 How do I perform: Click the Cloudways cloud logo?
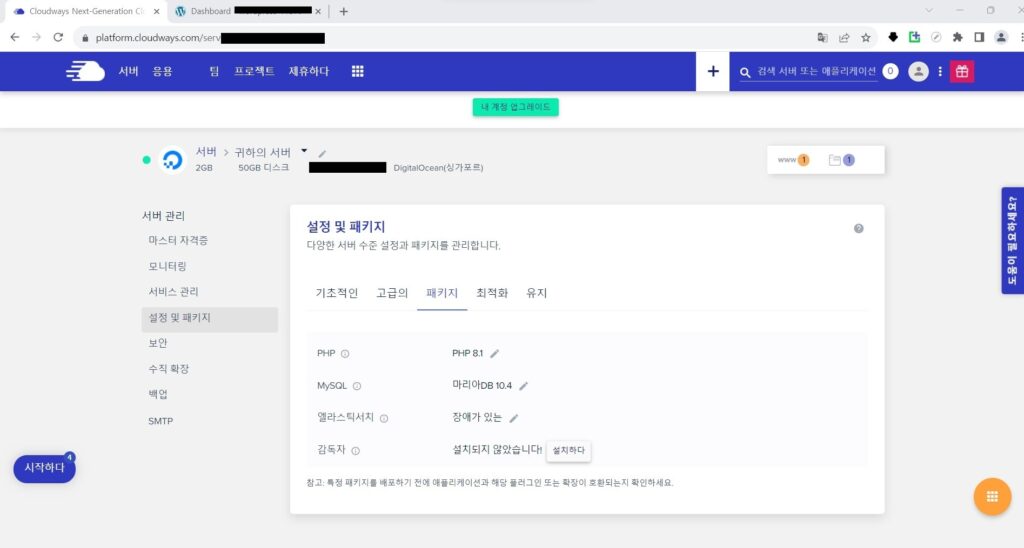pyautogui.click(x=85, y=71)
